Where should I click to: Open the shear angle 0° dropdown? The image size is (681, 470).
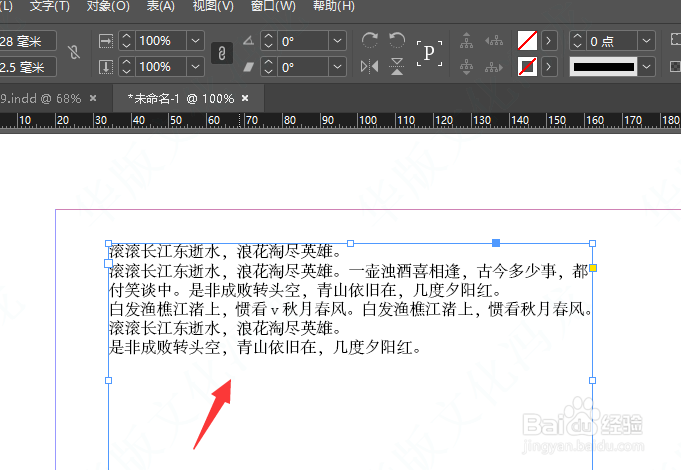337,67
